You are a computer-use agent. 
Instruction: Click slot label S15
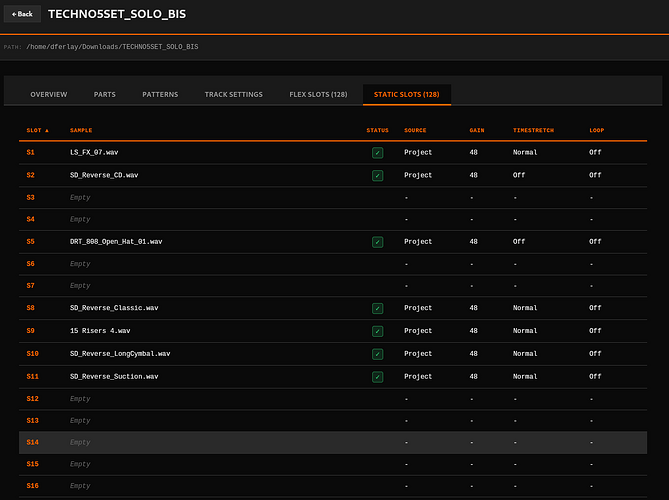(x=32, y=464)
